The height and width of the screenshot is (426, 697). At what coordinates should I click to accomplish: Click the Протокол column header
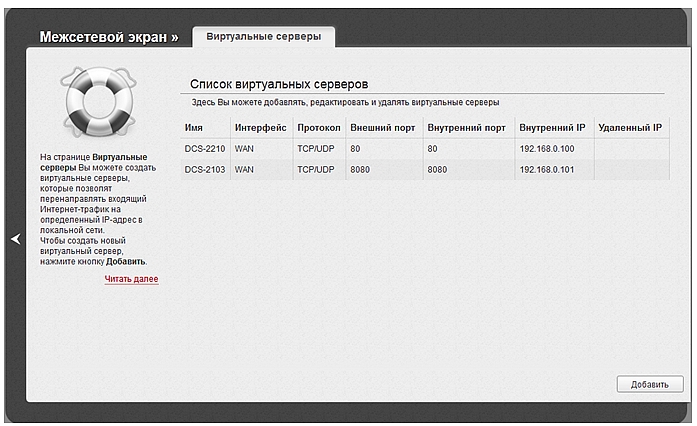(x=319, y=128)
